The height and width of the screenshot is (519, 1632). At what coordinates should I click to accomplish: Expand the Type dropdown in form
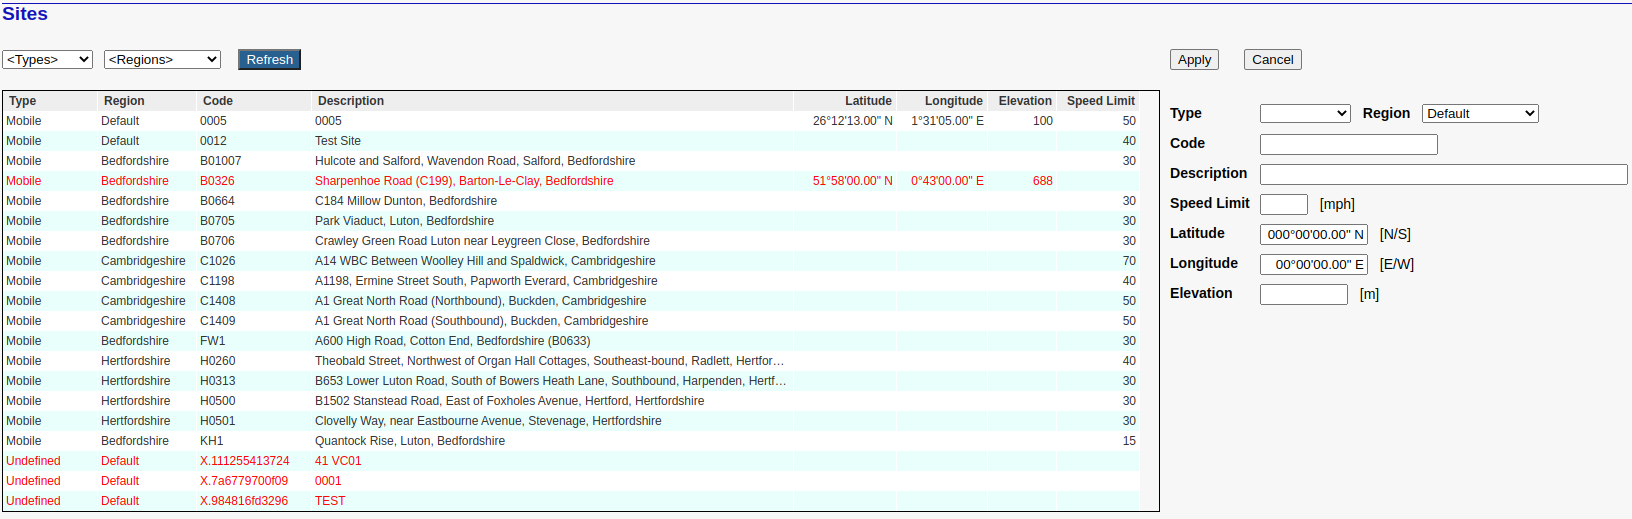(1305, 114)
